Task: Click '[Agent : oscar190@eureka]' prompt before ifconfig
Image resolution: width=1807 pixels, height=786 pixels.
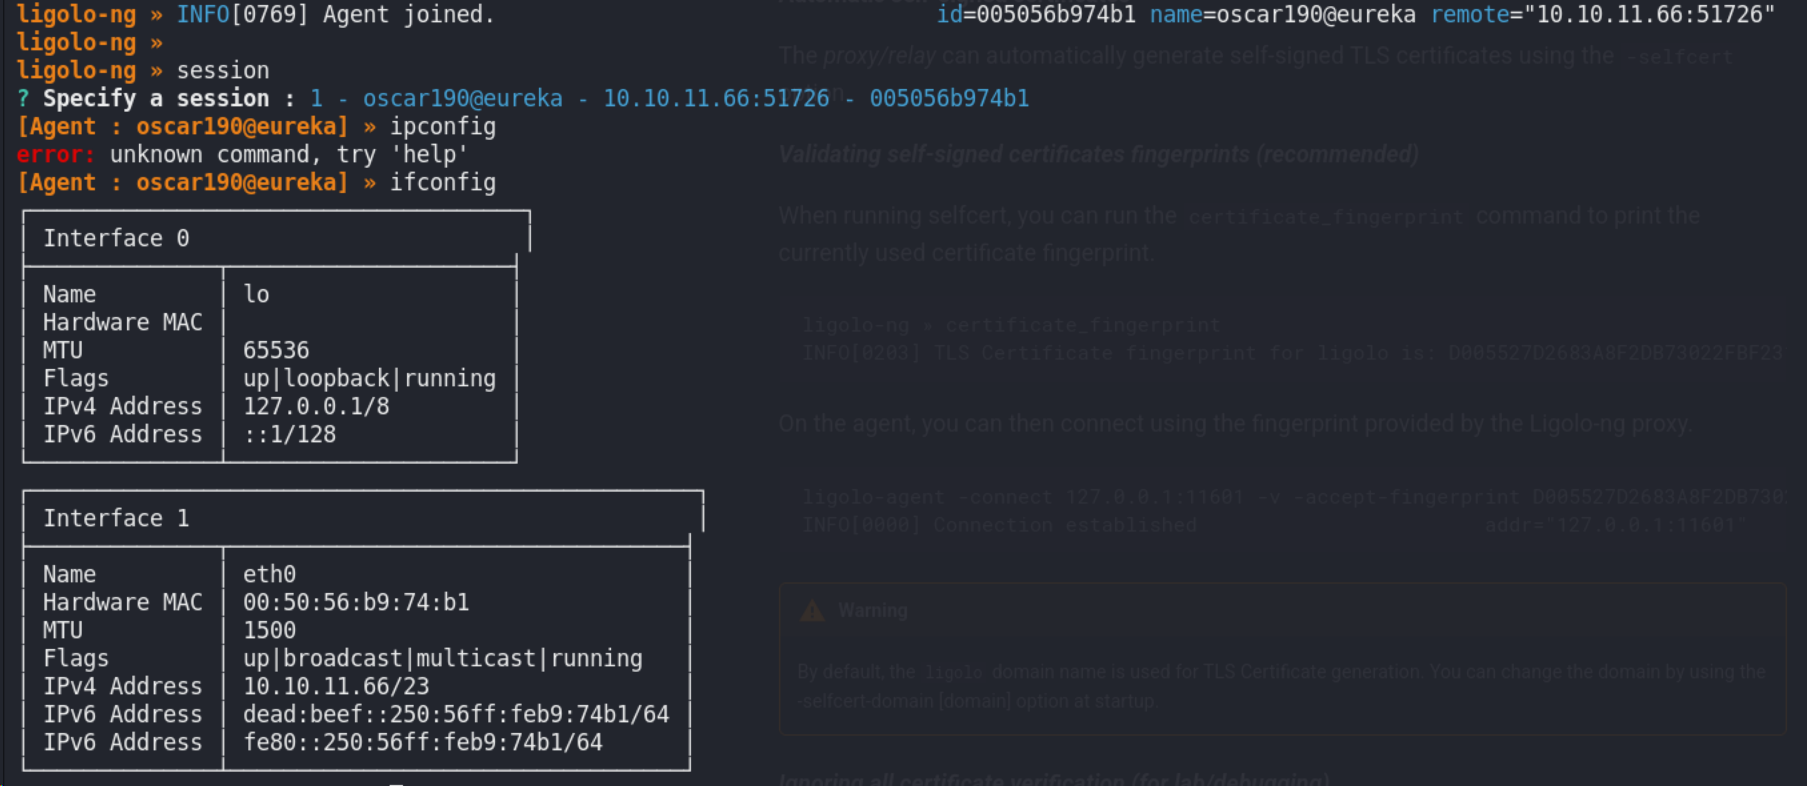Action: pyautogui.click(x=183, y=183)
